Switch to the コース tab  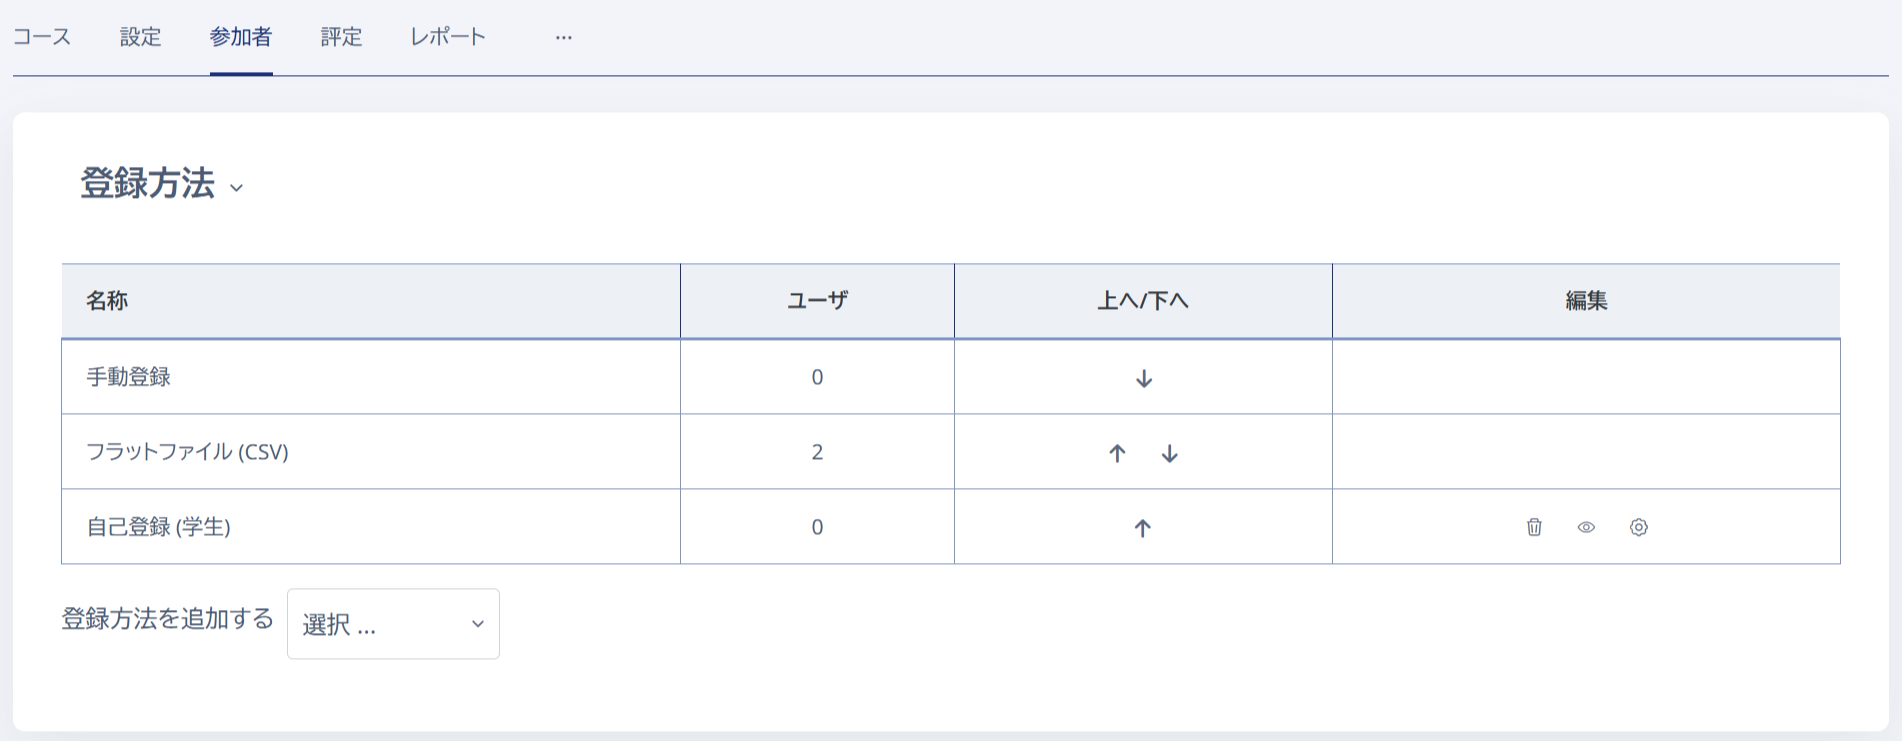tap(41, 37)
